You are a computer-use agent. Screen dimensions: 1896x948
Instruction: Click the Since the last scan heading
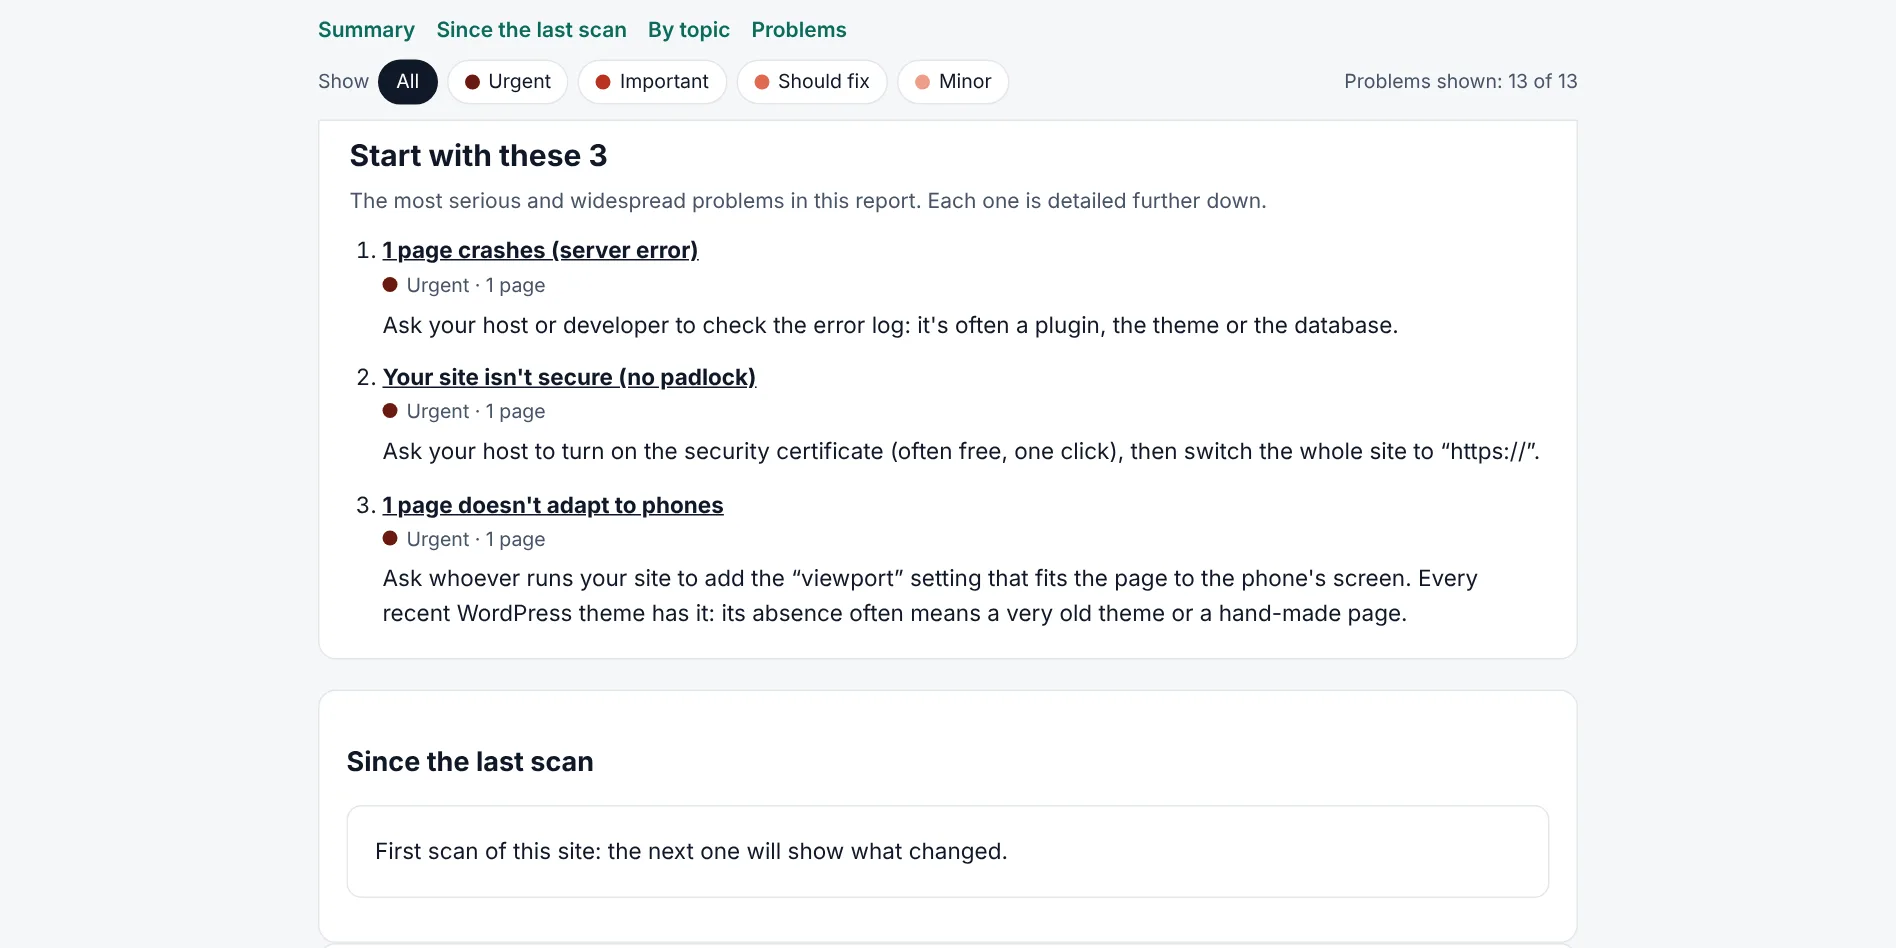[x=470, y=762]
